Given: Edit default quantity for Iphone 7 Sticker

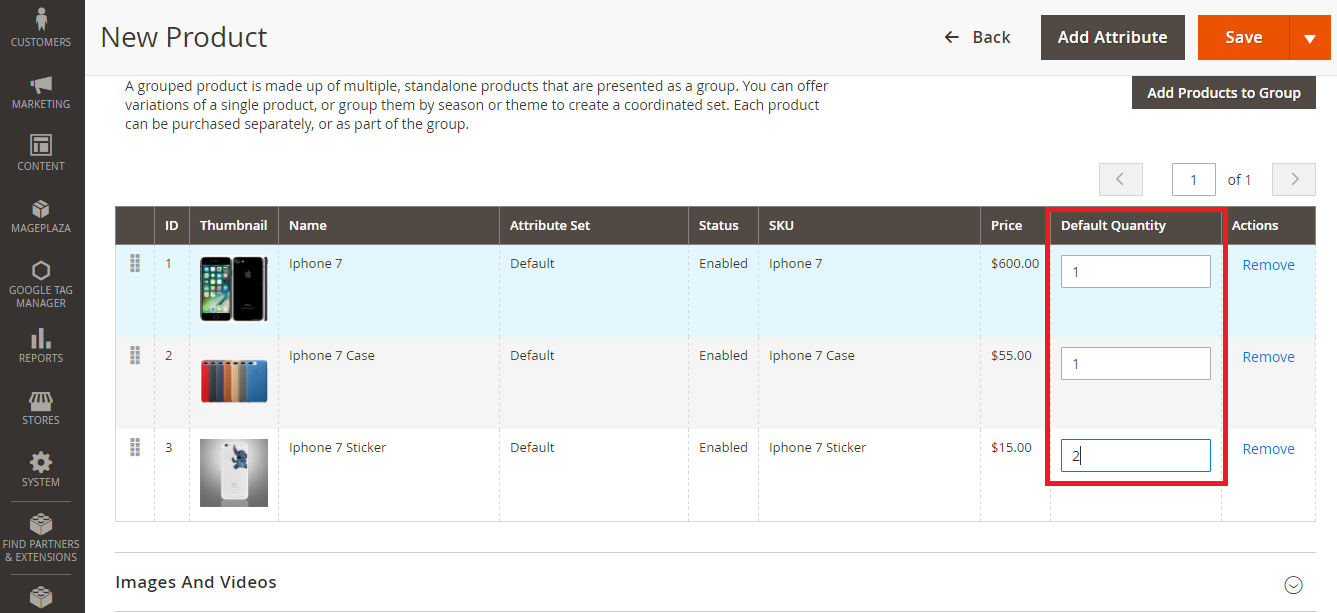Looking at the screenshot, I should 1136,455.
